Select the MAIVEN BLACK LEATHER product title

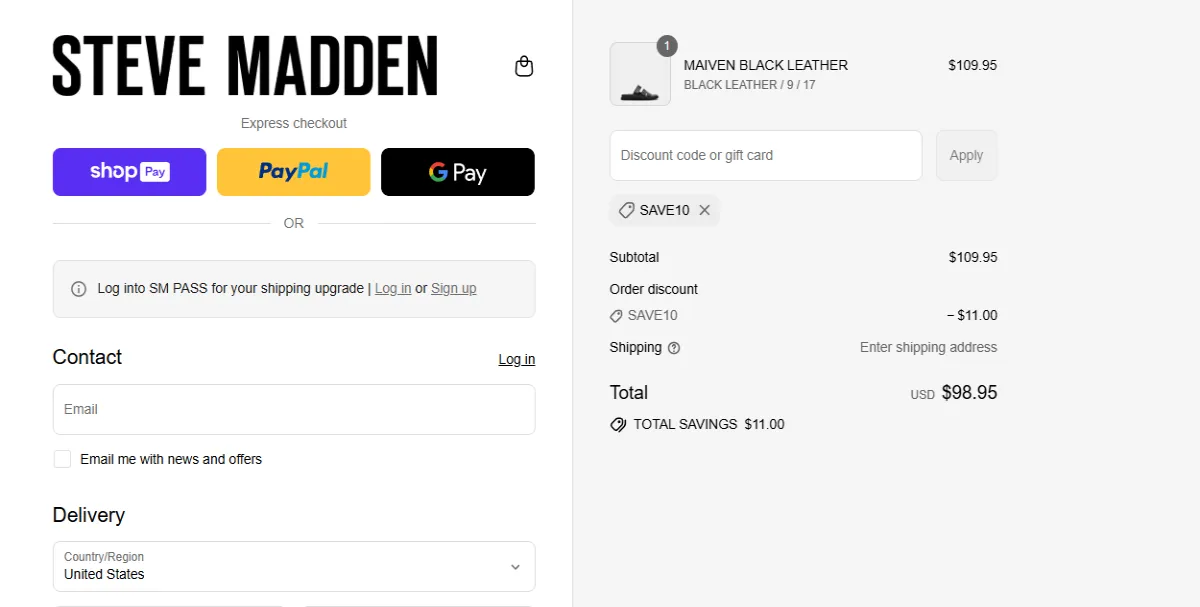(x=765, y=65)
